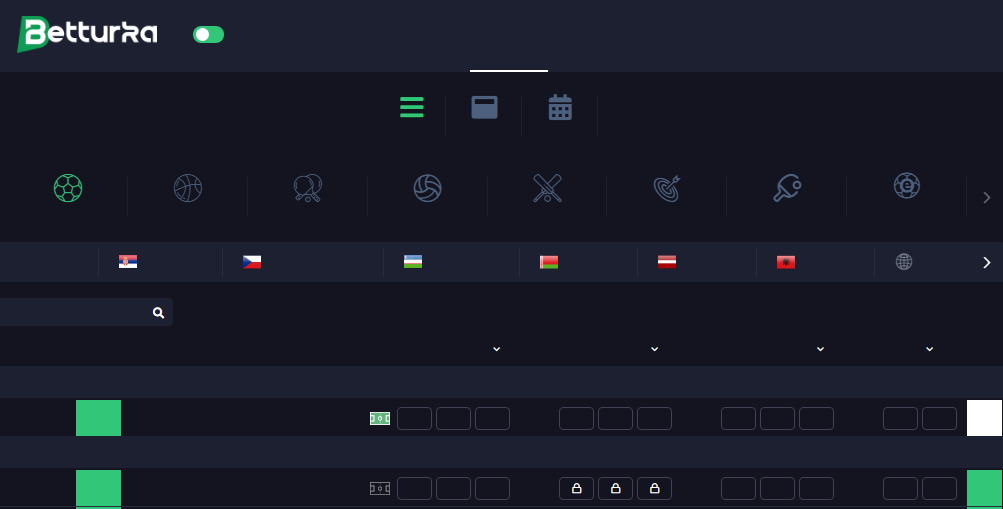Image resolution: width=1003 pixels, height=509 pixels.
Task: Open the second market column dropdown chevron
Action: click(x=654, y=349)
